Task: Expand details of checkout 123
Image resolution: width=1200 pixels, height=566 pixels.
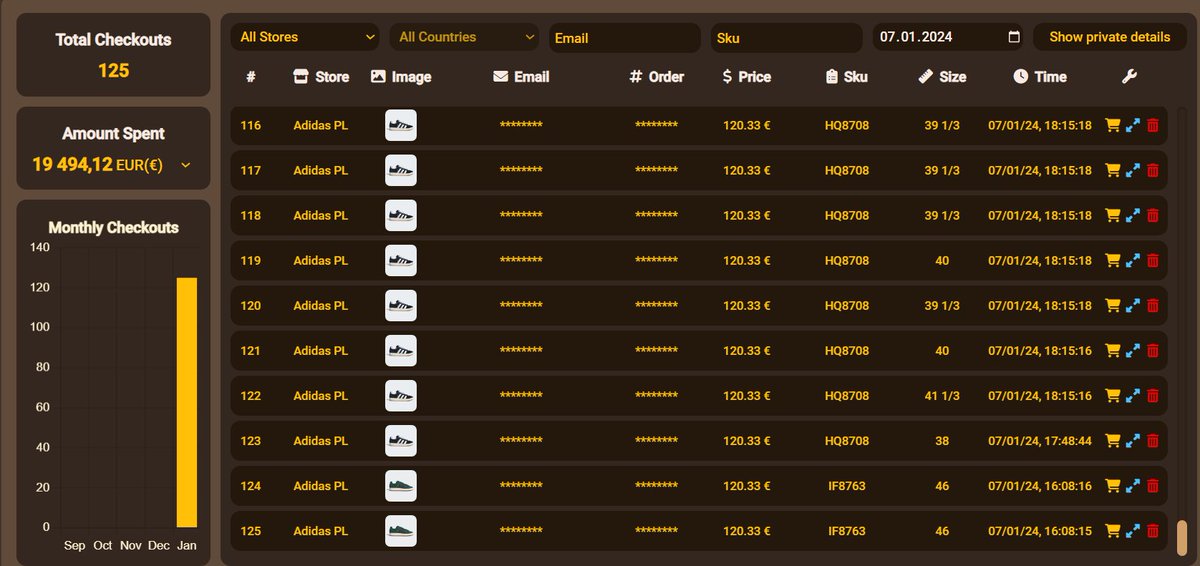Action: (x=1133, y=440)
